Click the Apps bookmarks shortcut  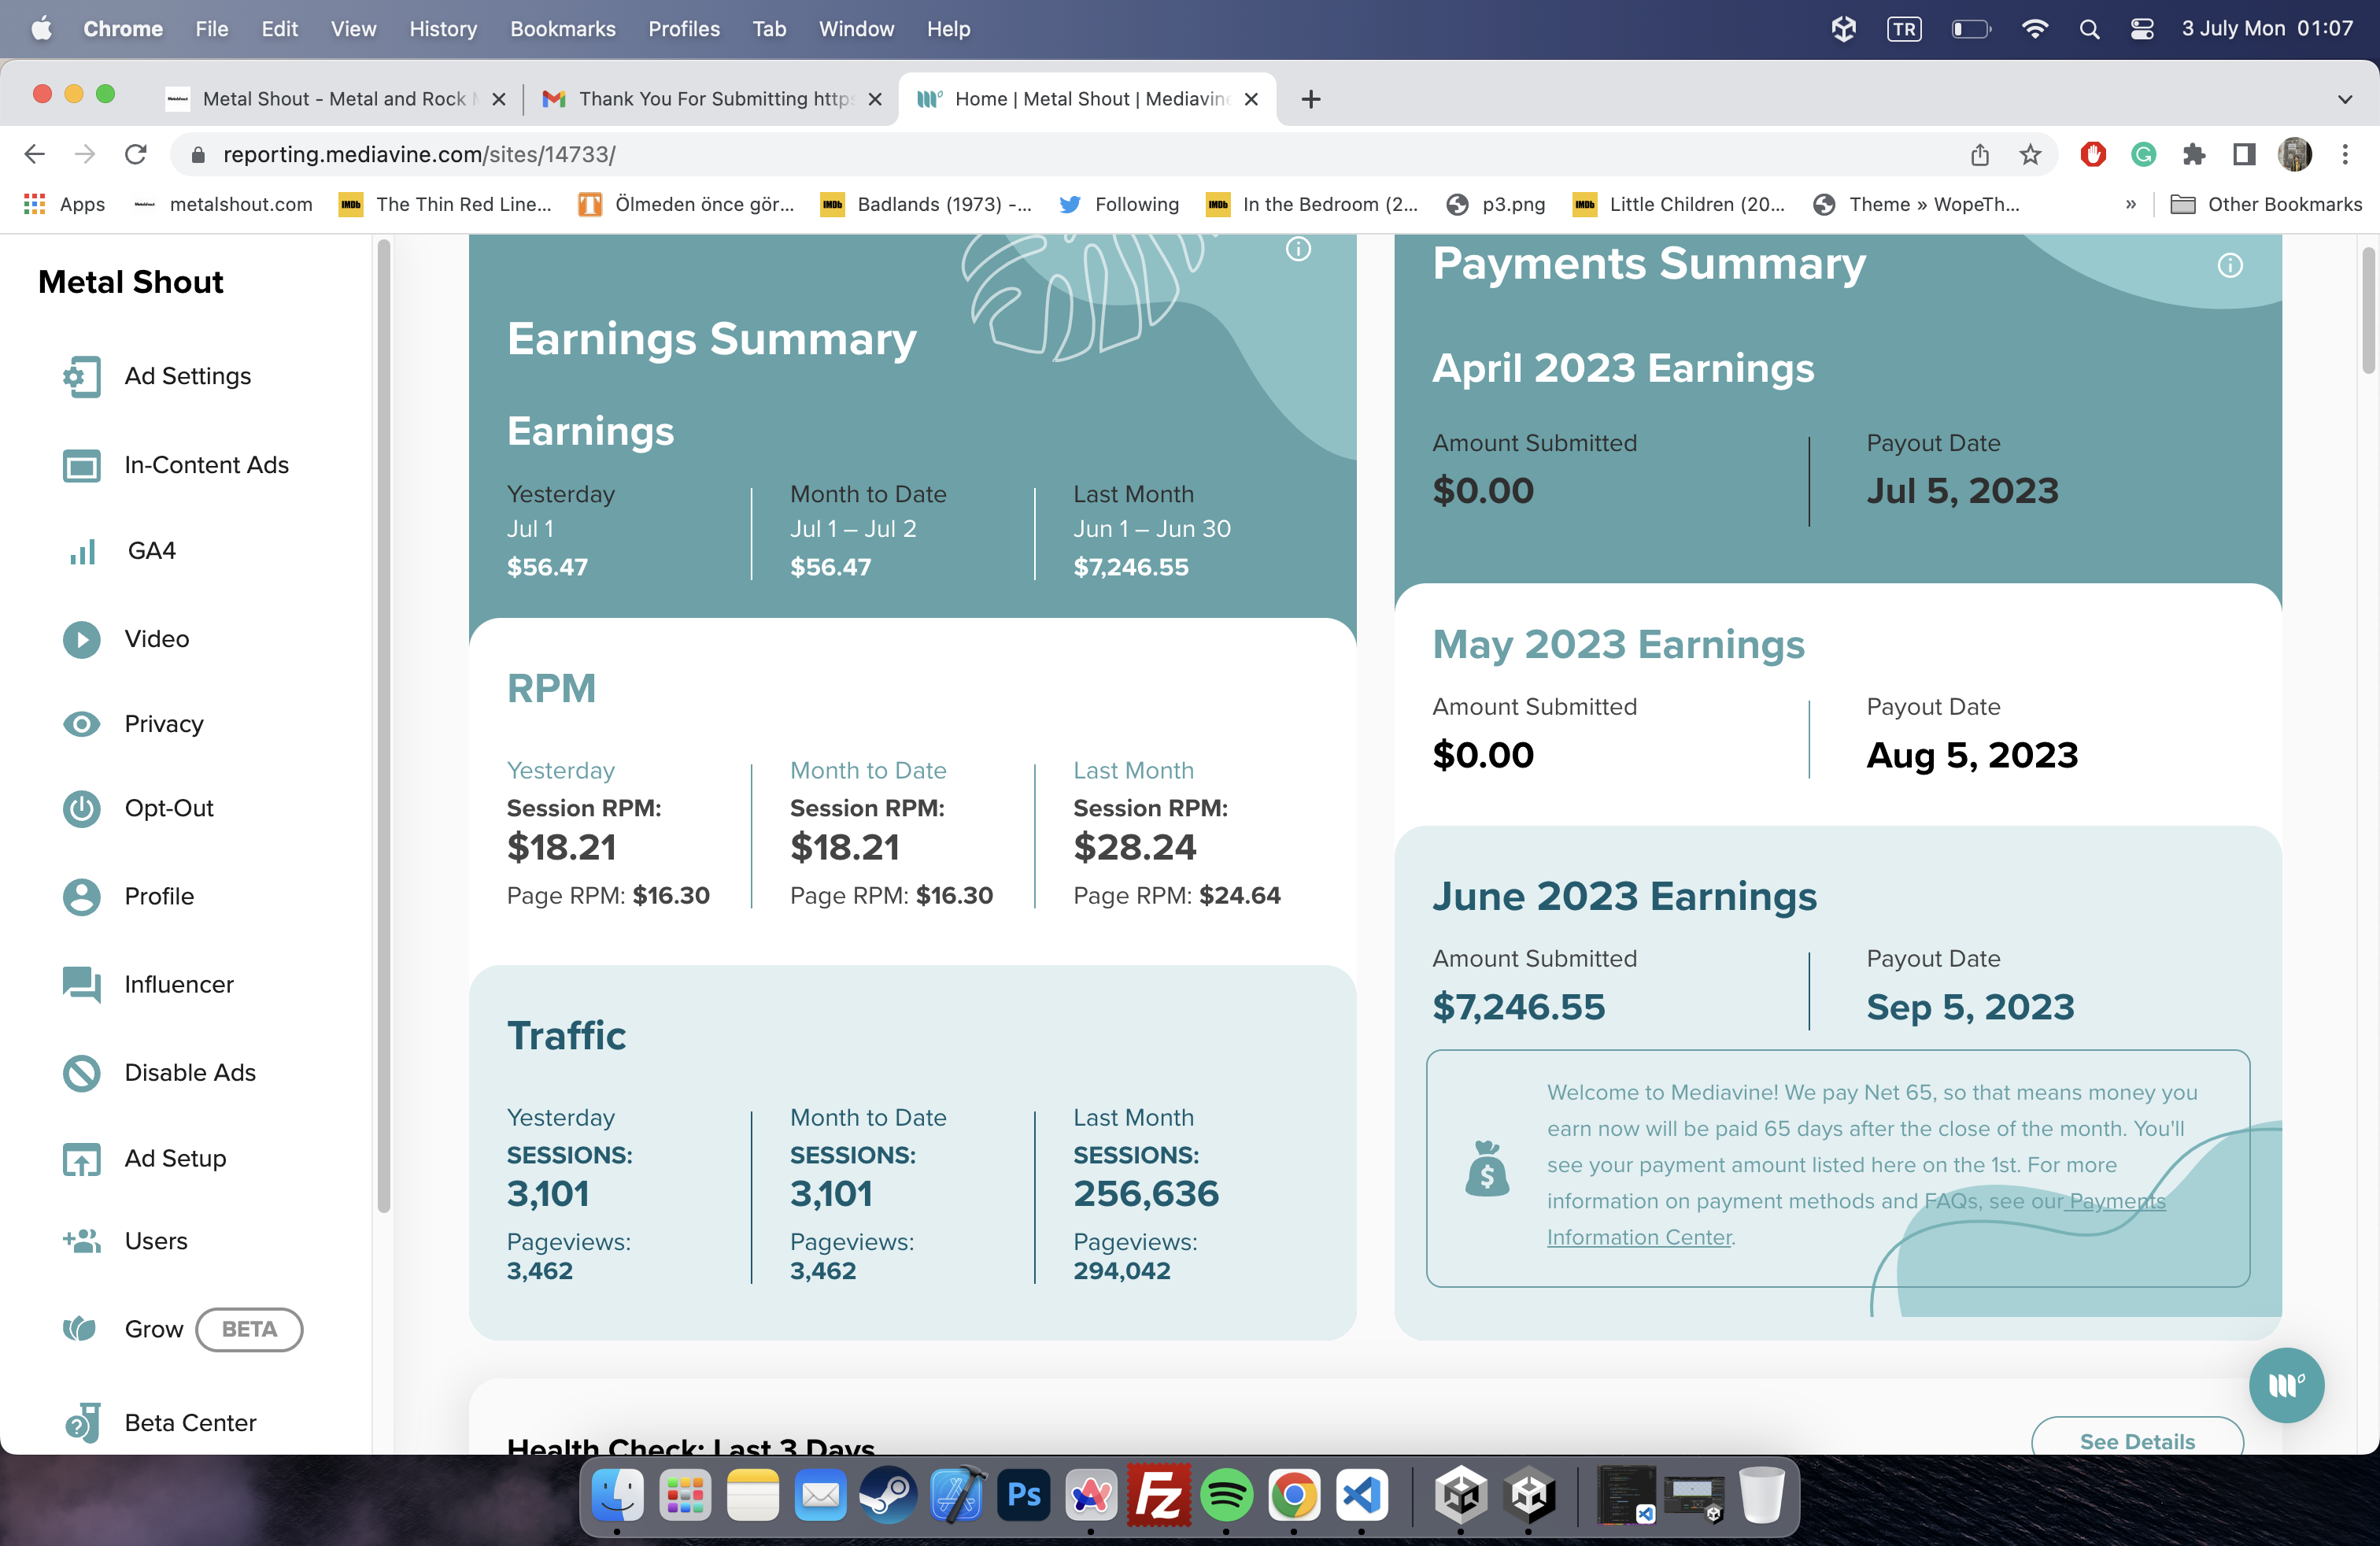[x=64, y=204]
